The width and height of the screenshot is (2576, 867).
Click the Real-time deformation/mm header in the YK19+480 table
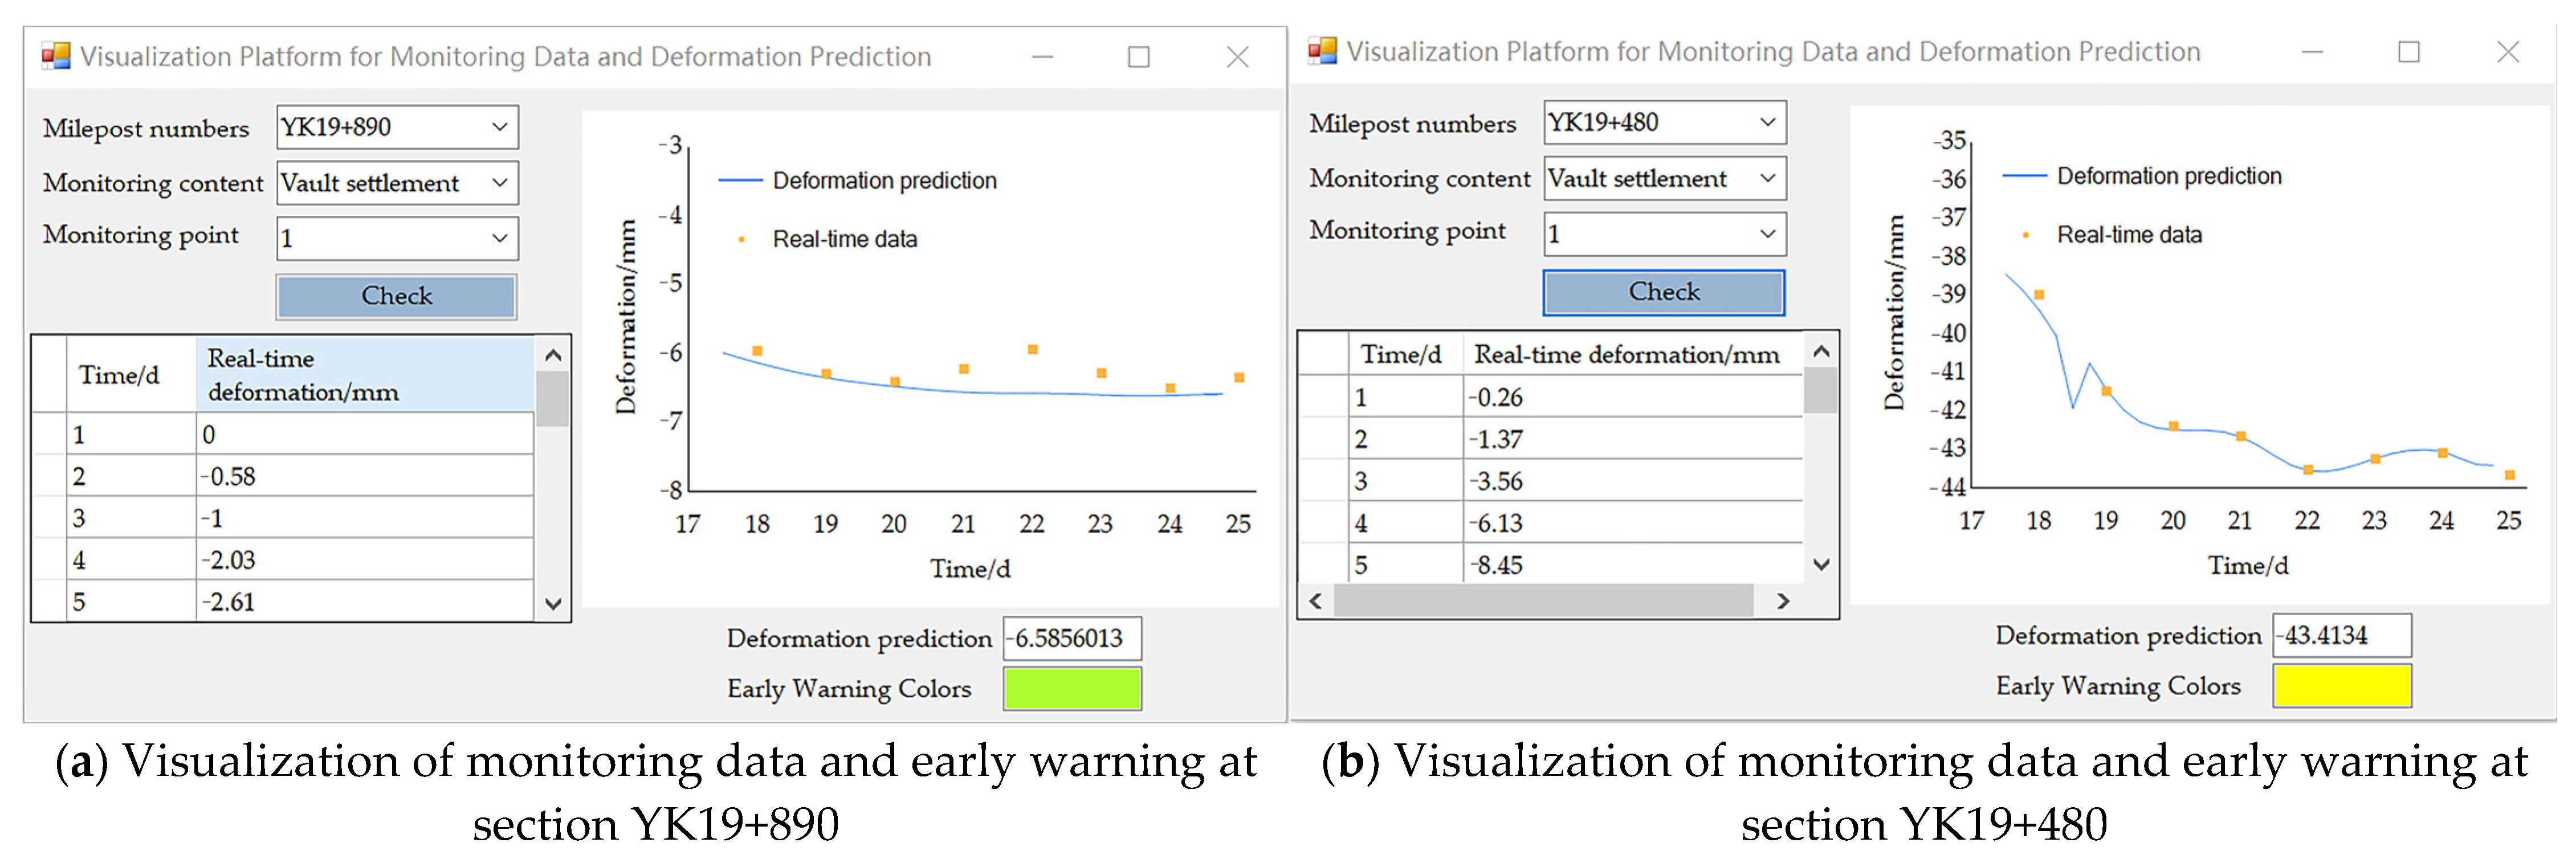point(1627,354)
